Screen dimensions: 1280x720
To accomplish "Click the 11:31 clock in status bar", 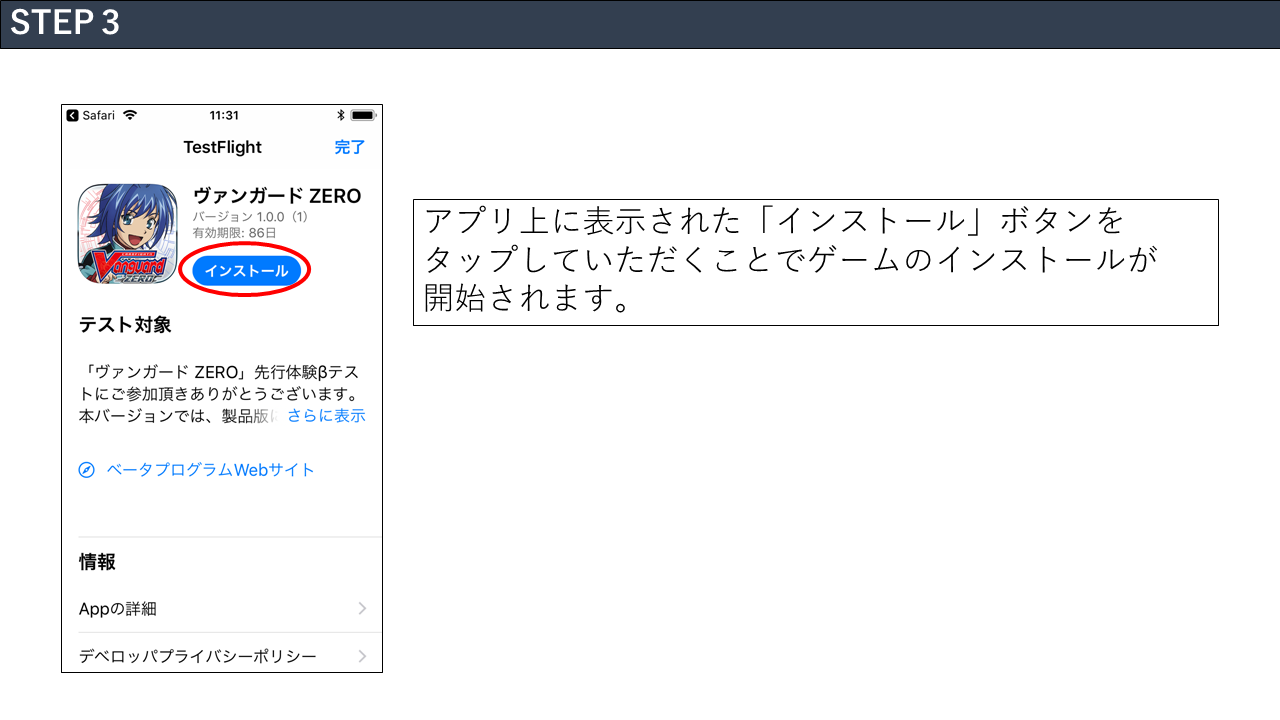I will [224, 116].
